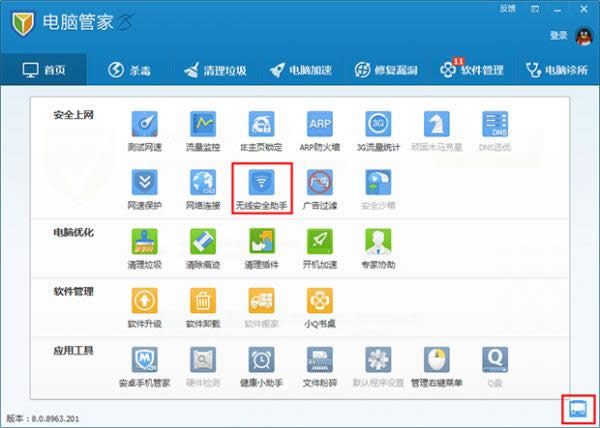This screenshot has width=600, height=428.
Task: Open the toolbox icon at bottom right
Action: [578, 409]
